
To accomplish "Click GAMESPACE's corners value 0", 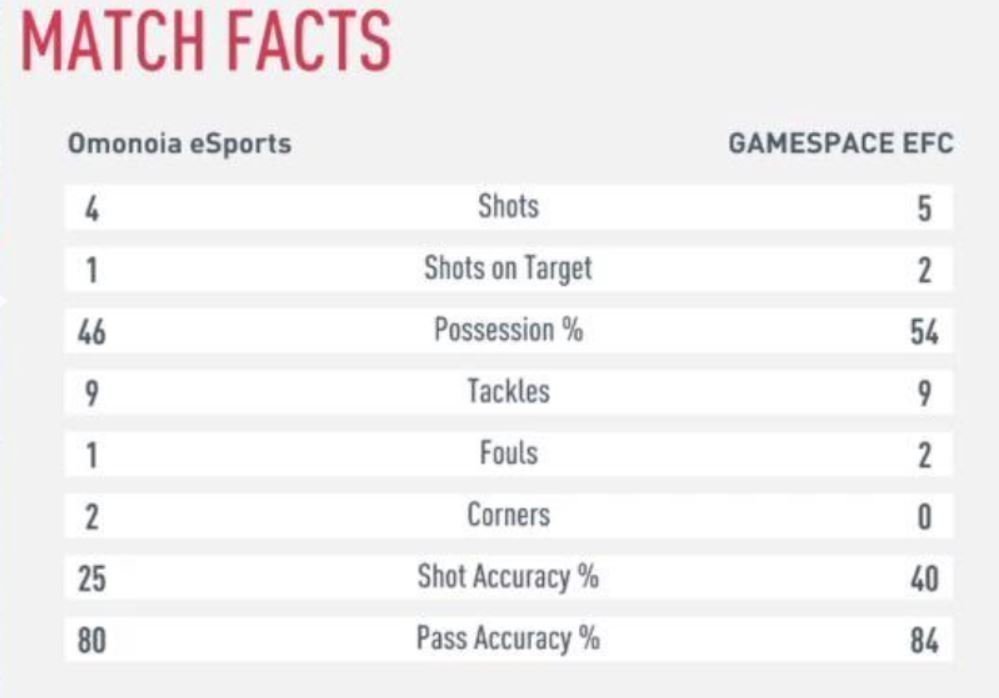I will (x=924, y=516).
